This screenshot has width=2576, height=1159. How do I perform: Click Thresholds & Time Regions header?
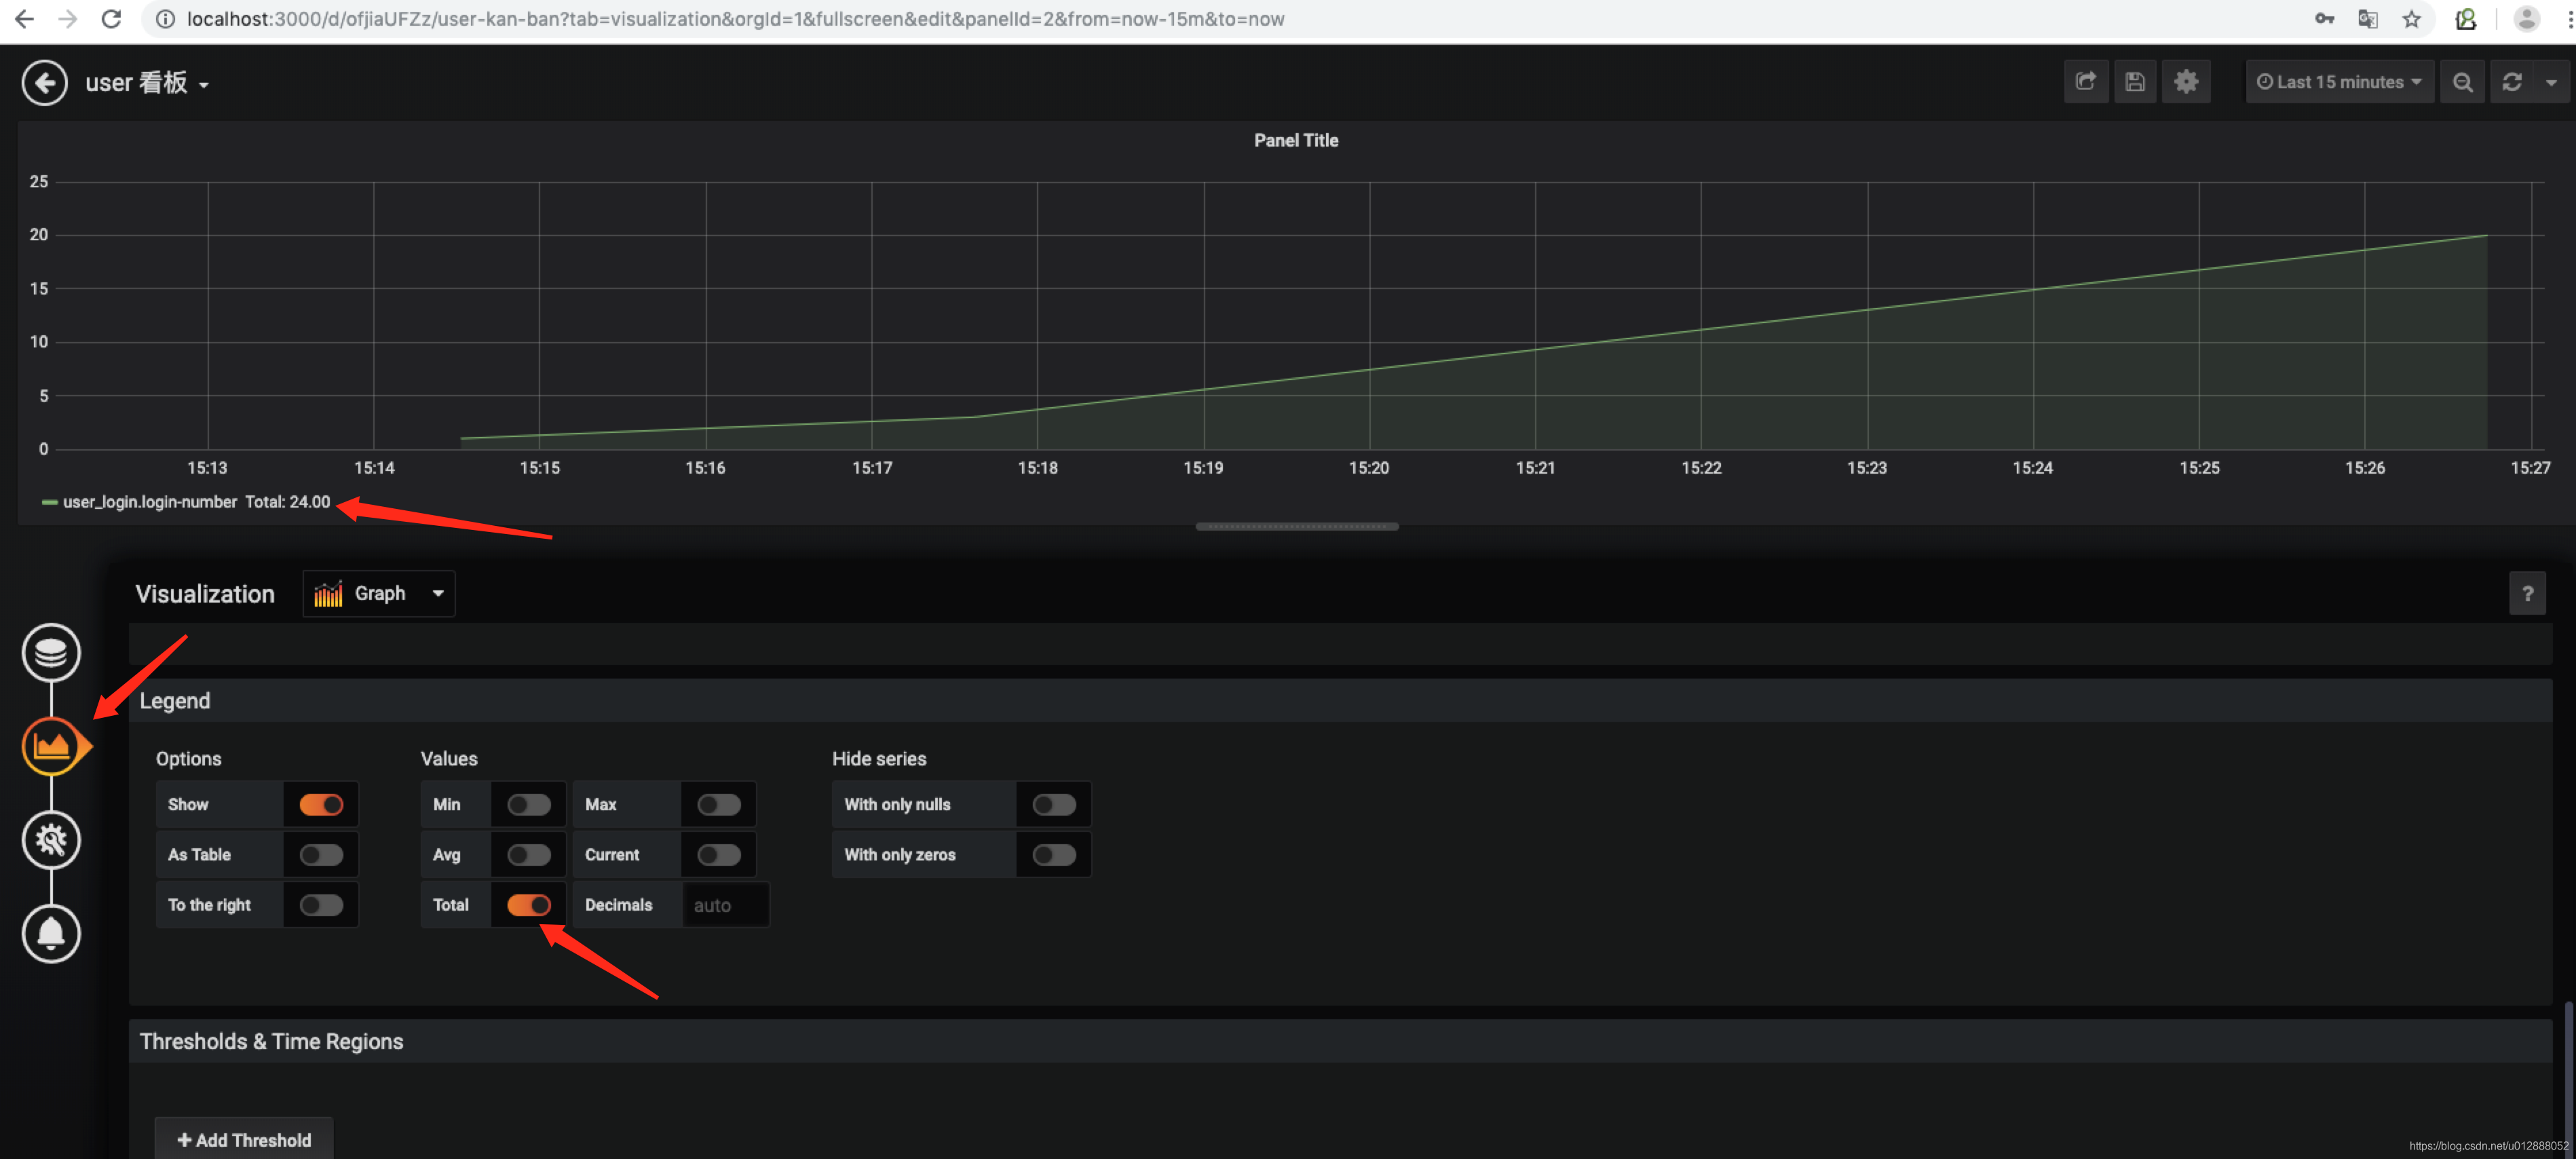tap(1340, 1042)
